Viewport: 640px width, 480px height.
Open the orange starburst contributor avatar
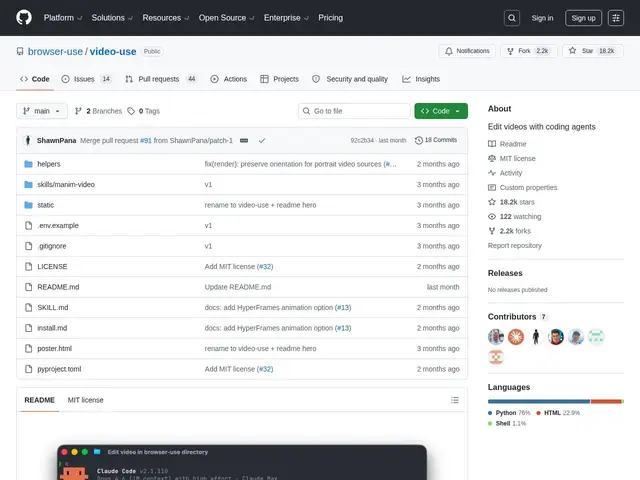[x=516, y=337]
